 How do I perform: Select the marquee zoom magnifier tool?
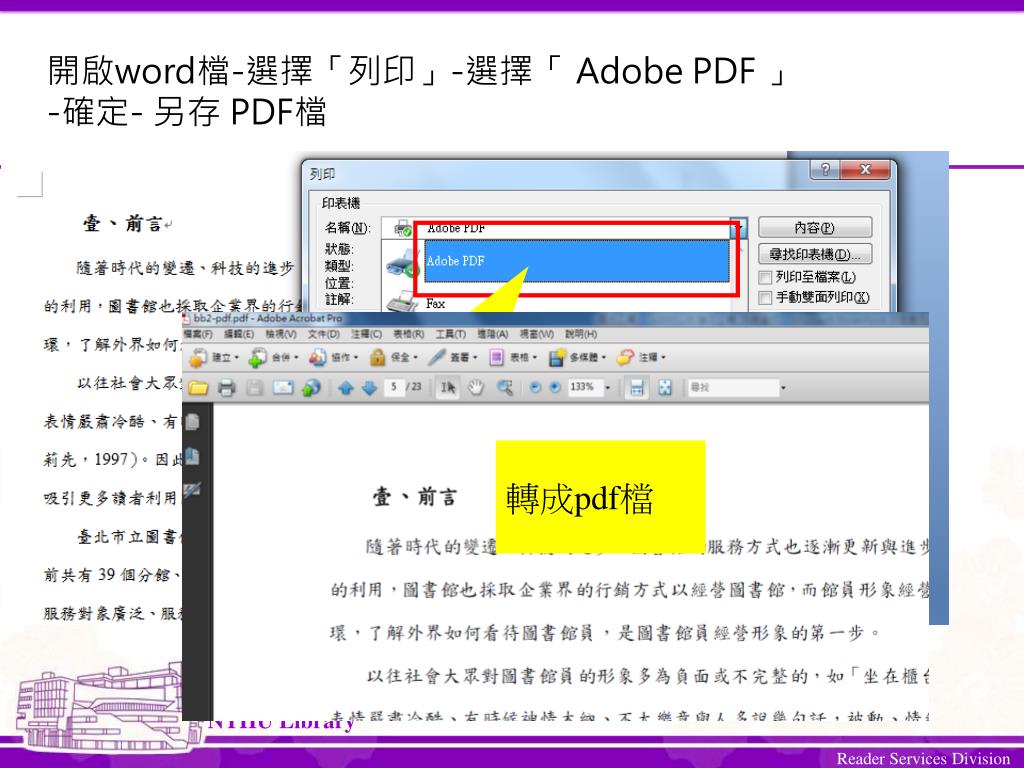tap(504, 387)
